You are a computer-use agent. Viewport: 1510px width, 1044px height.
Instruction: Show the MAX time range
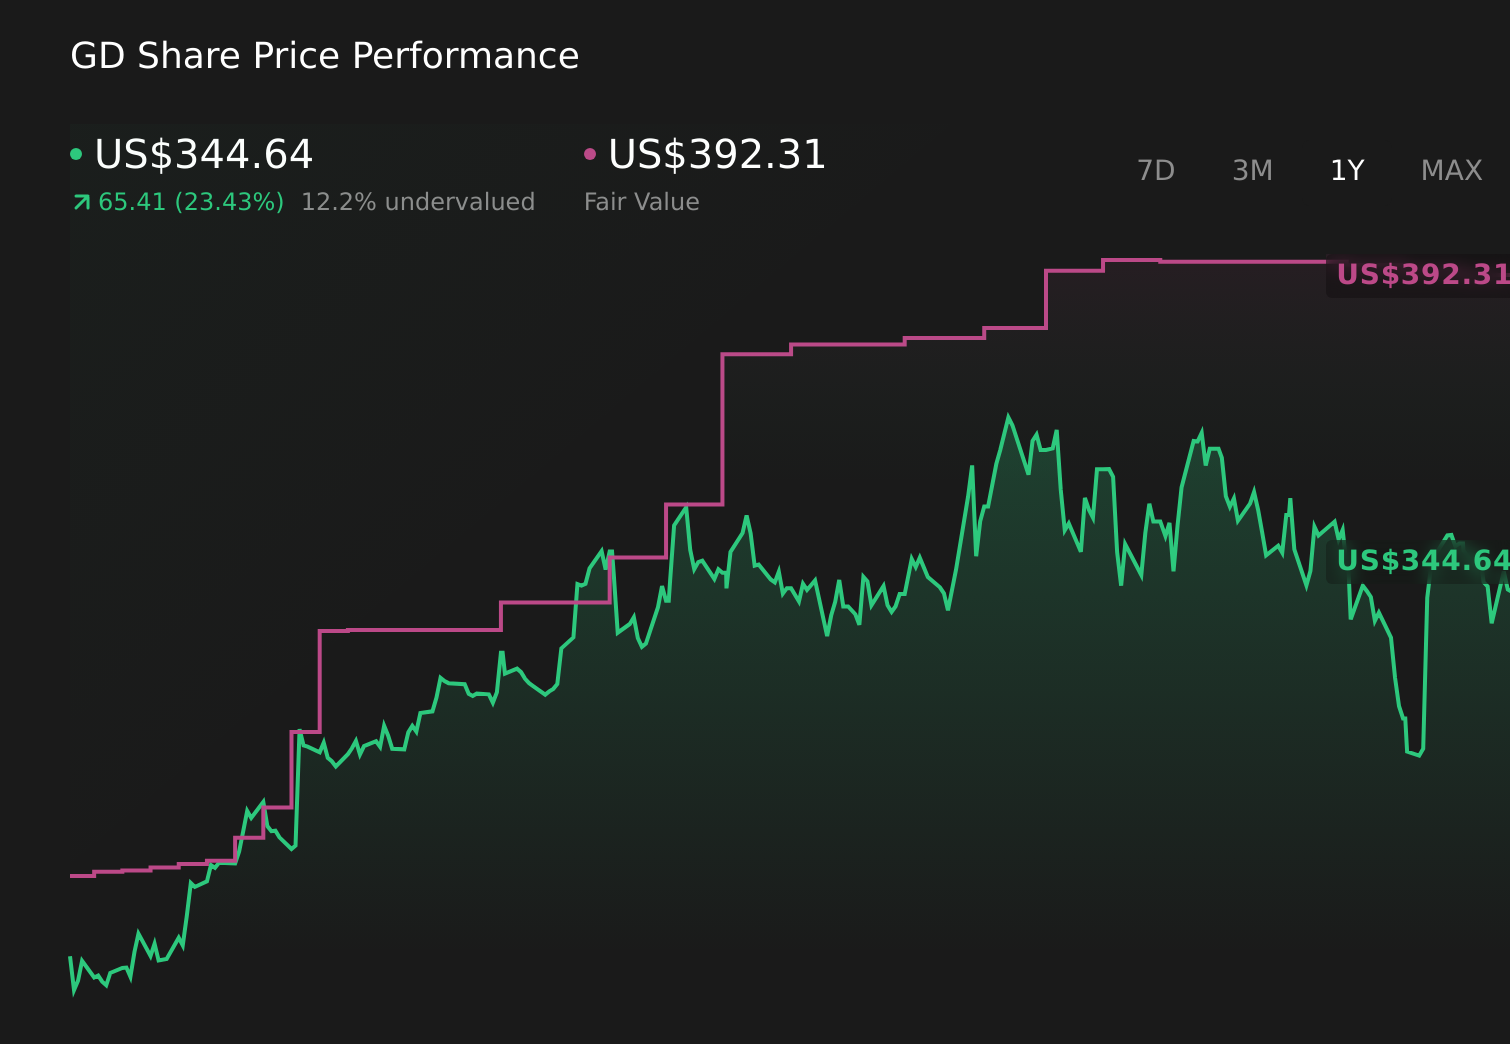[x=1451, y=171]
